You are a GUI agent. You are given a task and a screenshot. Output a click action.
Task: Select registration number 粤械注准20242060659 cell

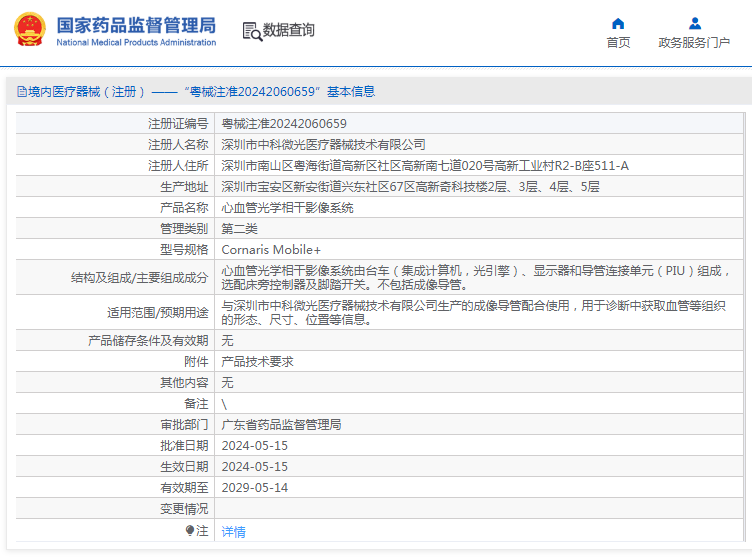pos(284,124)
